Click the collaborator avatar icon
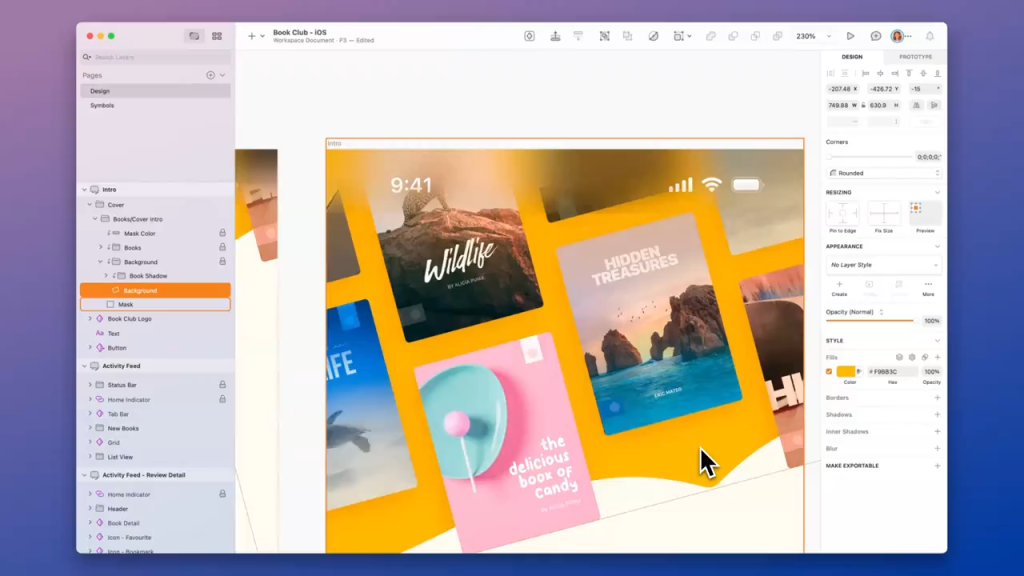 pyautogui.click(x=897, y=36)
